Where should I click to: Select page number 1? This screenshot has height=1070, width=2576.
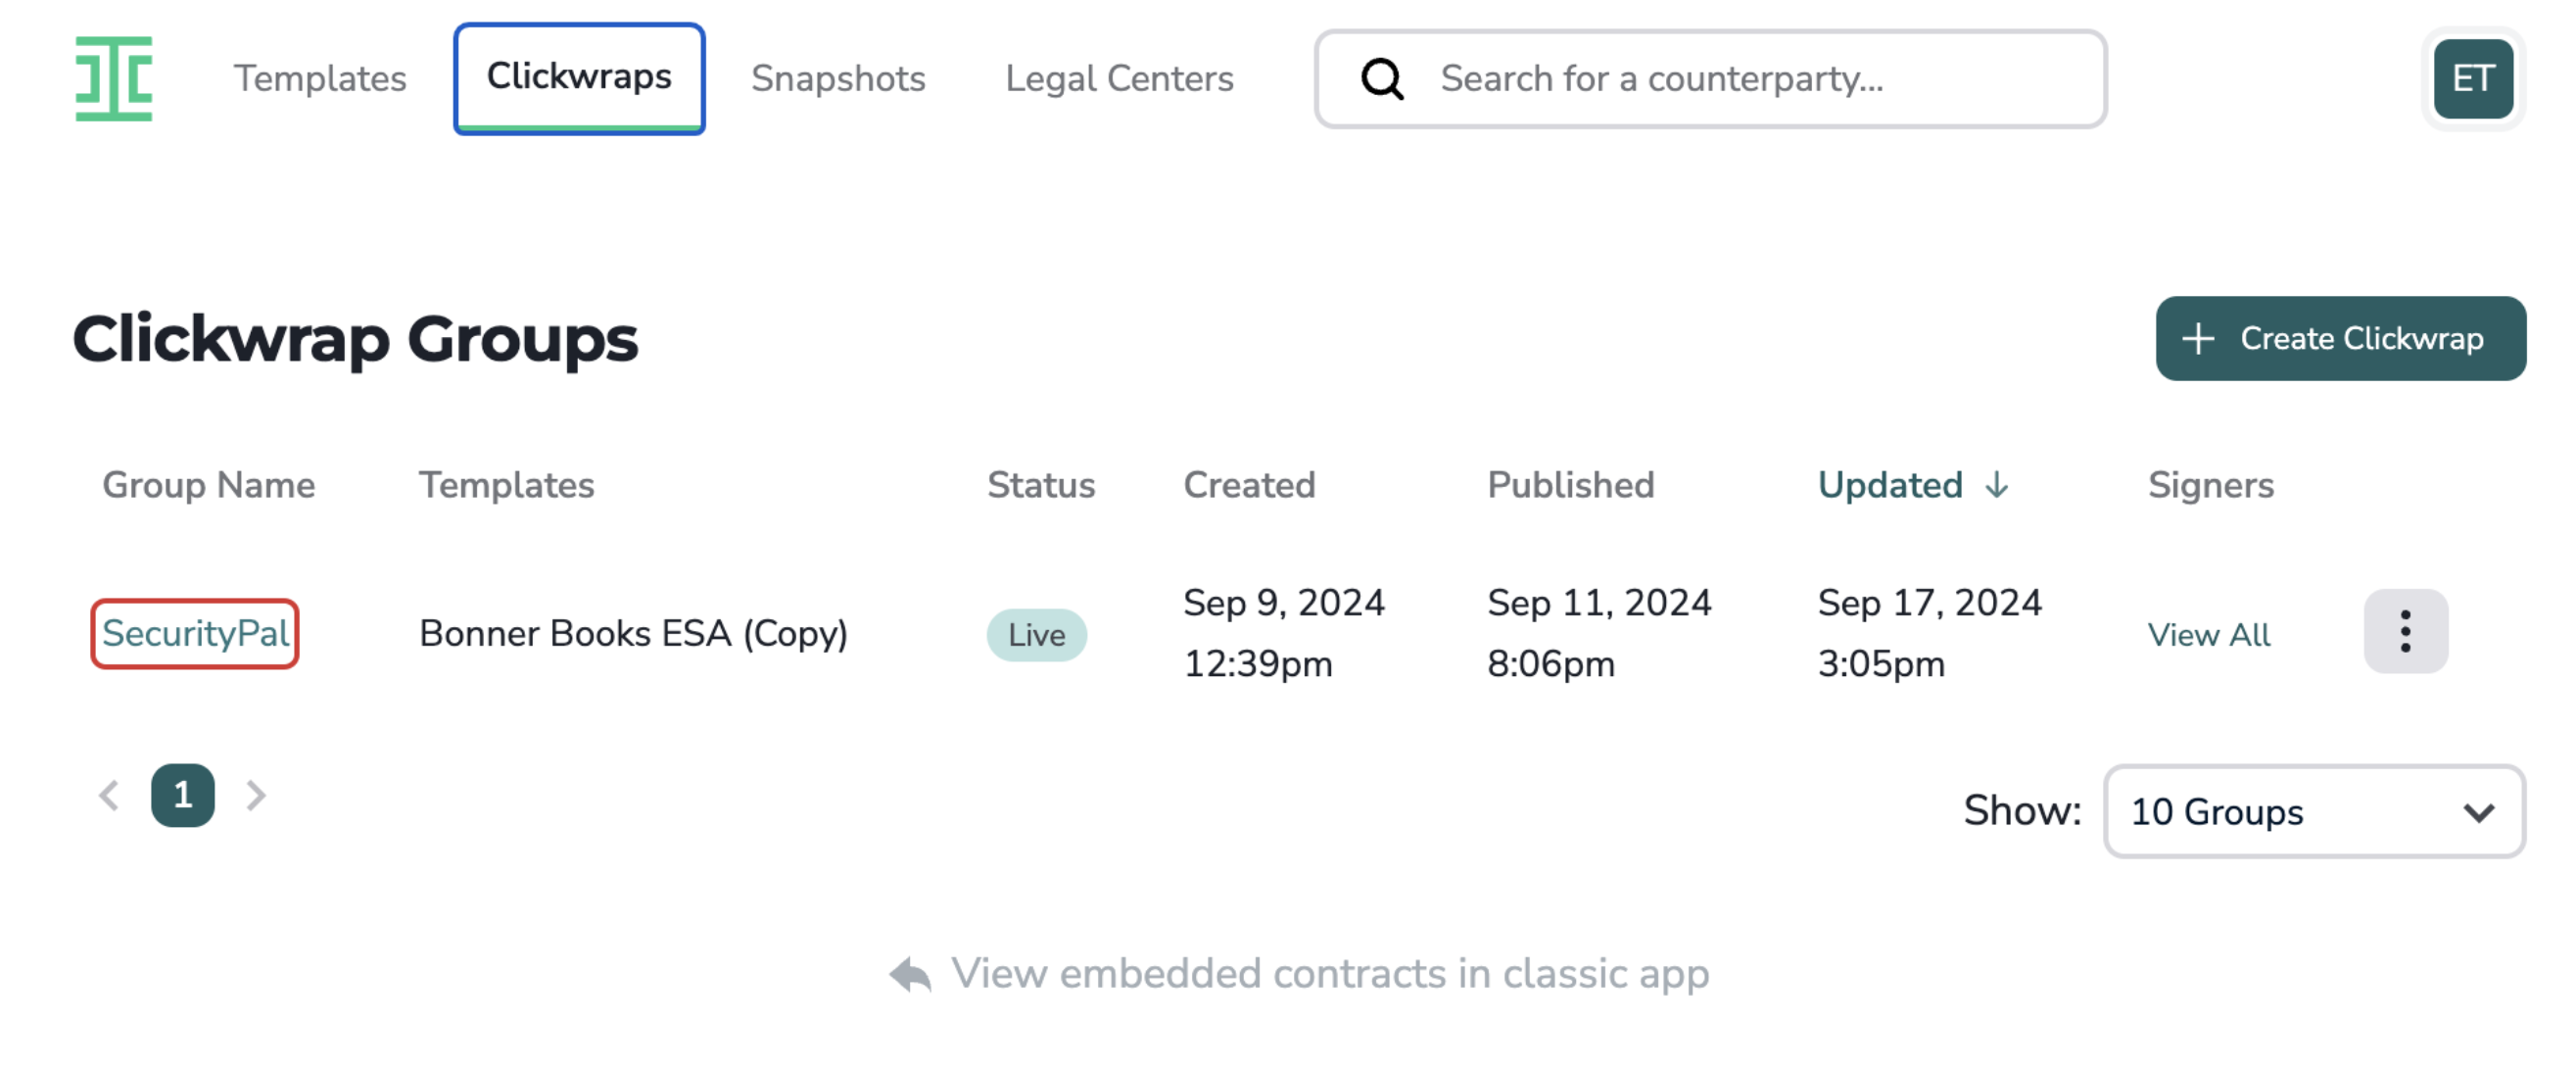183,796
